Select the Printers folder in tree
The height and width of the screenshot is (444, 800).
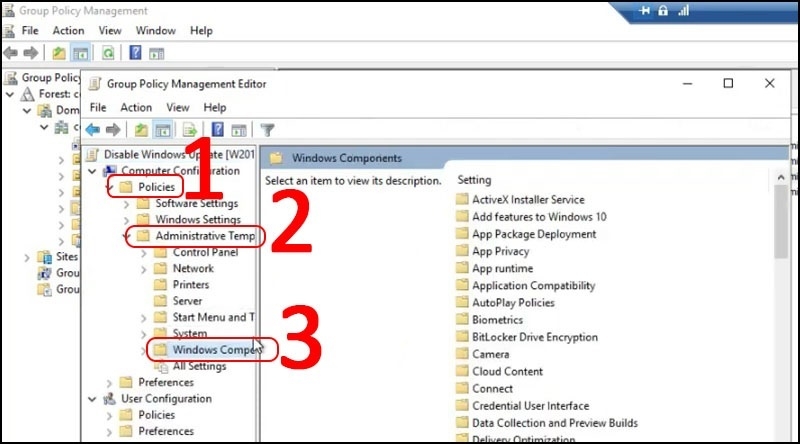[190, 285]
